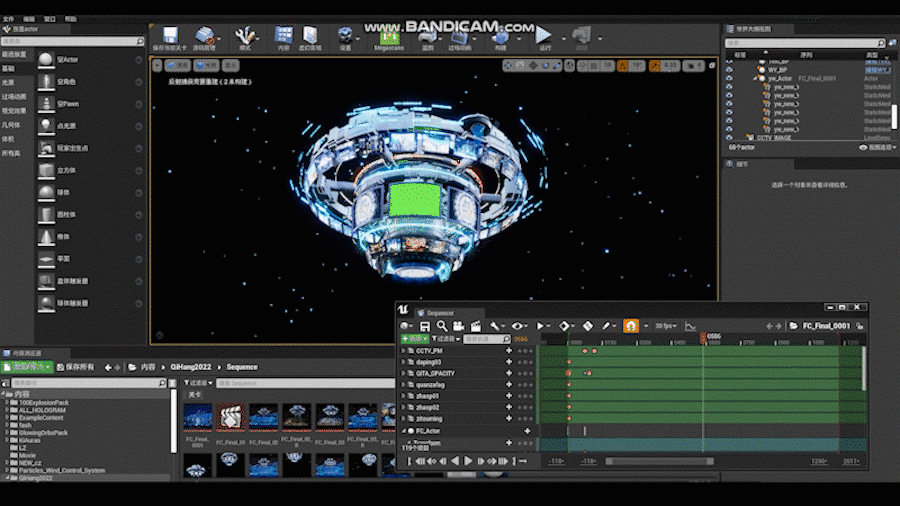Toggle the viewport Show button
This screenshot has height=506, width=900.
(x=231, y=65)
